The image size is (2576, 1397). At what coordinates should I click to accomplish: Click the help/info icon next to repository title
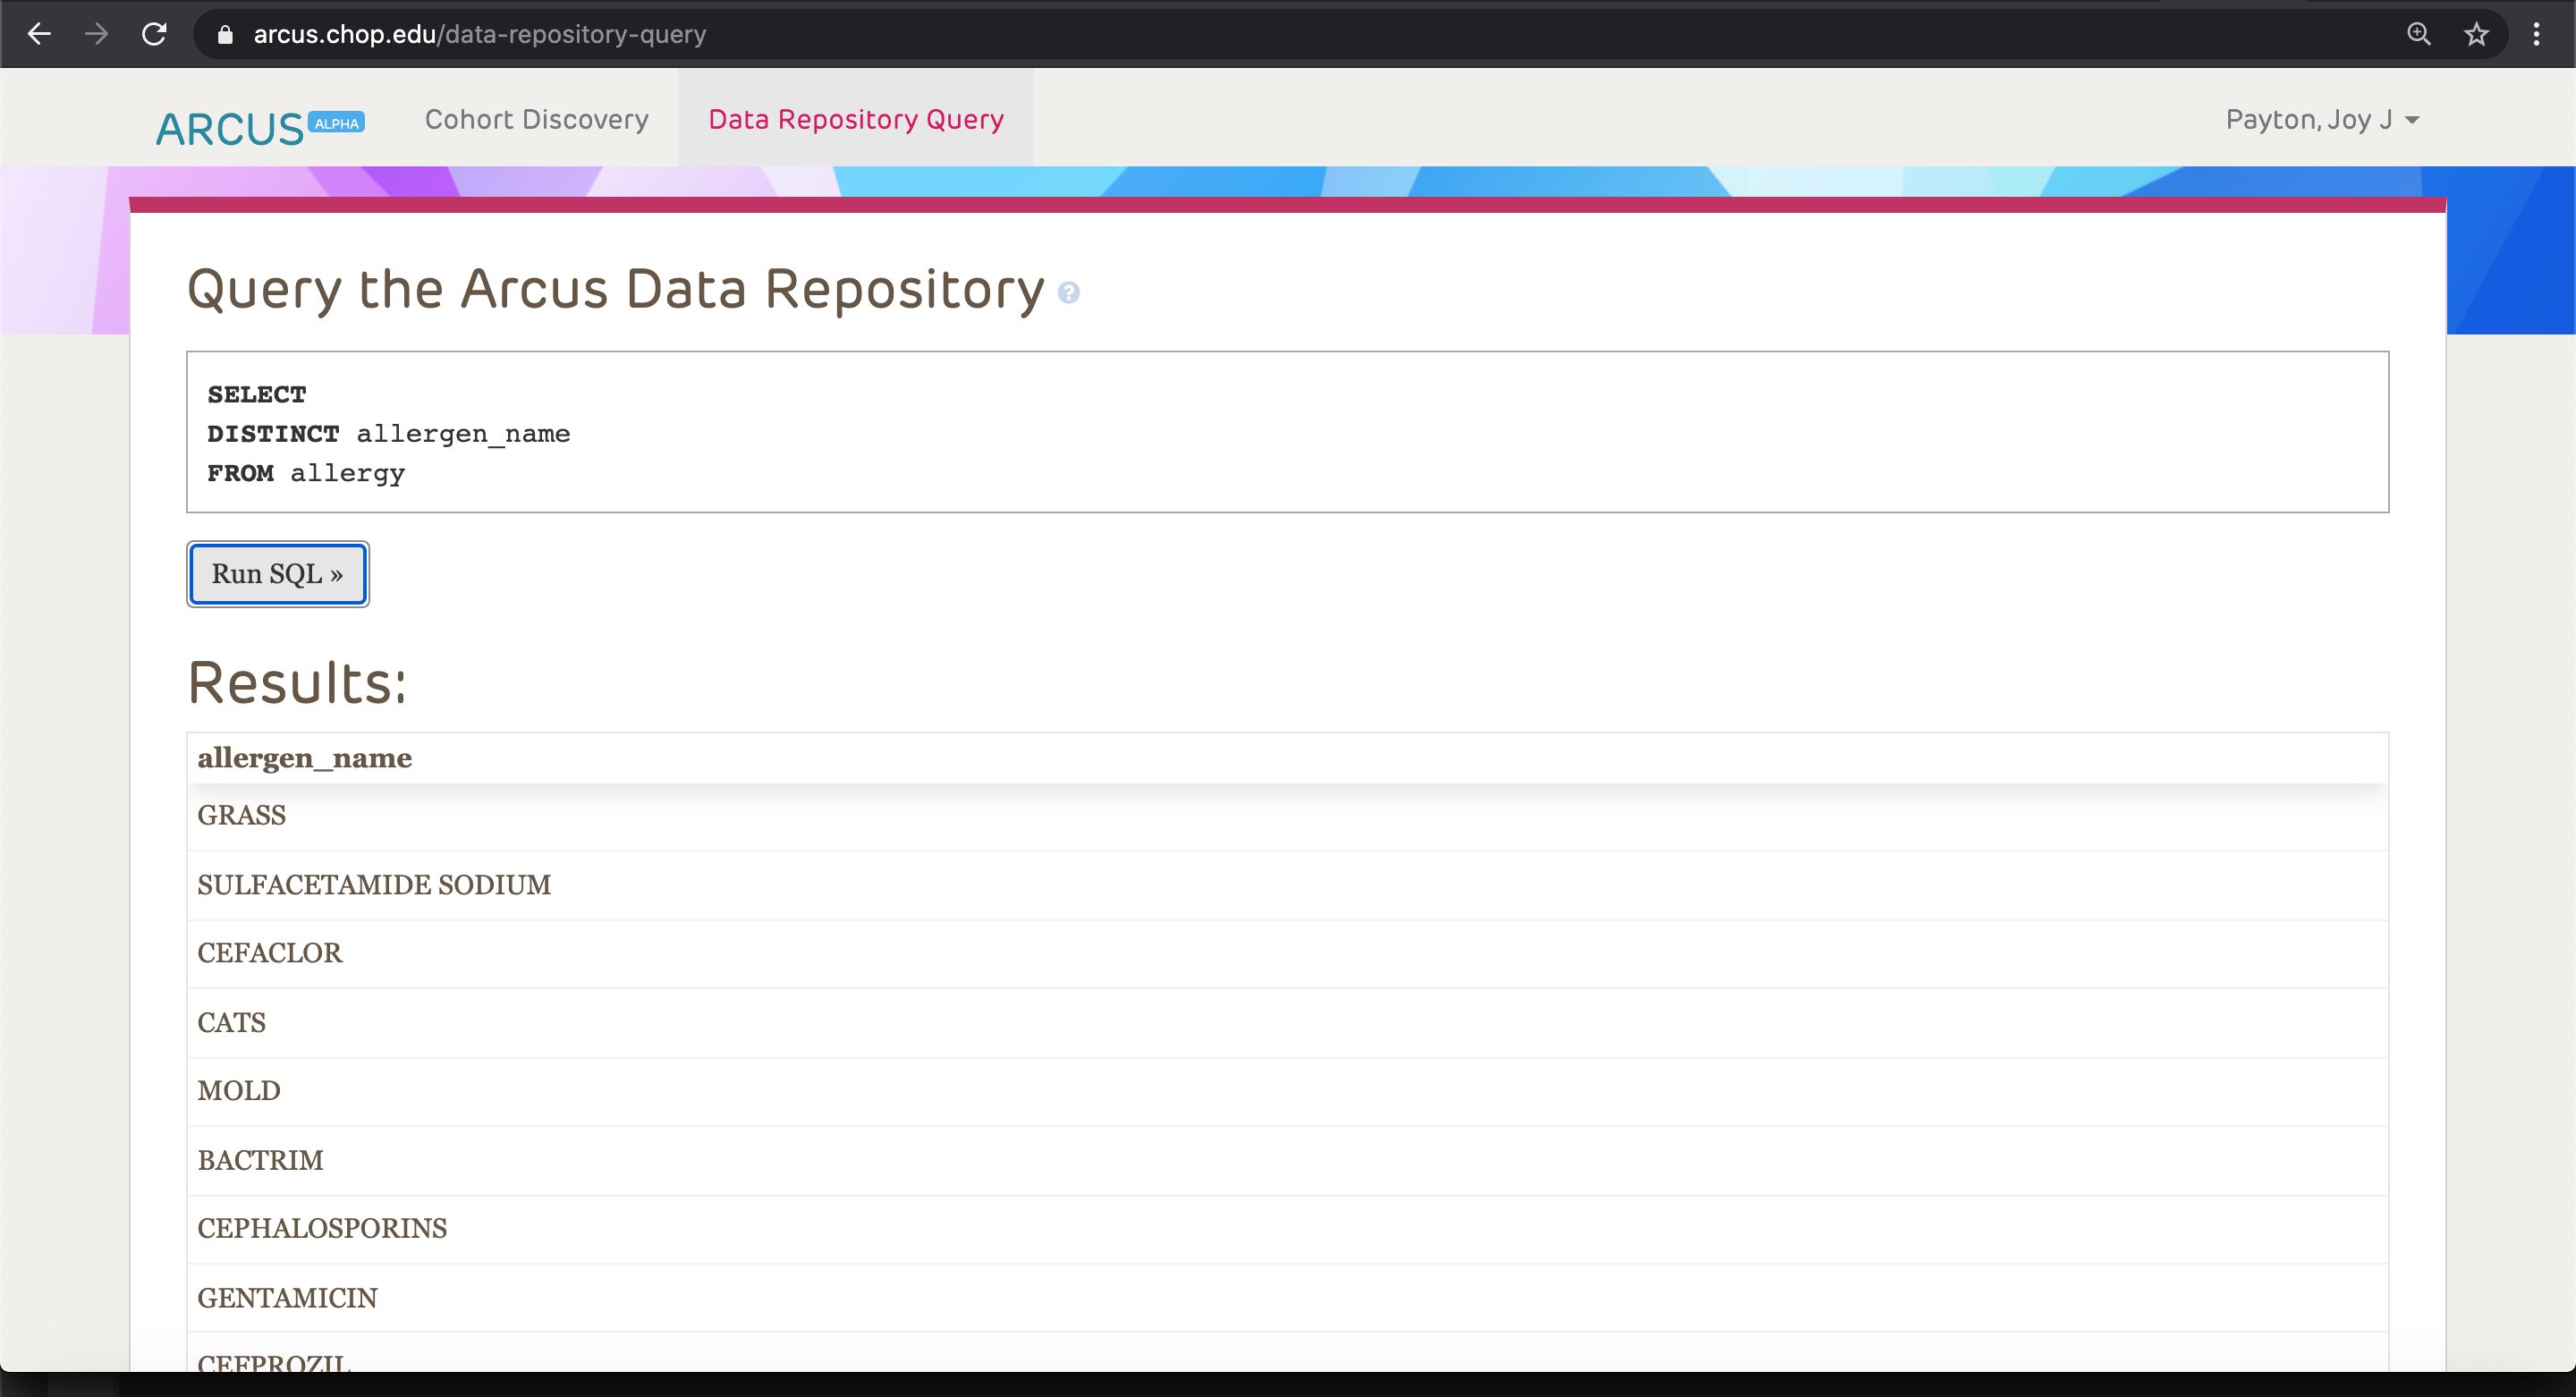1070,292
